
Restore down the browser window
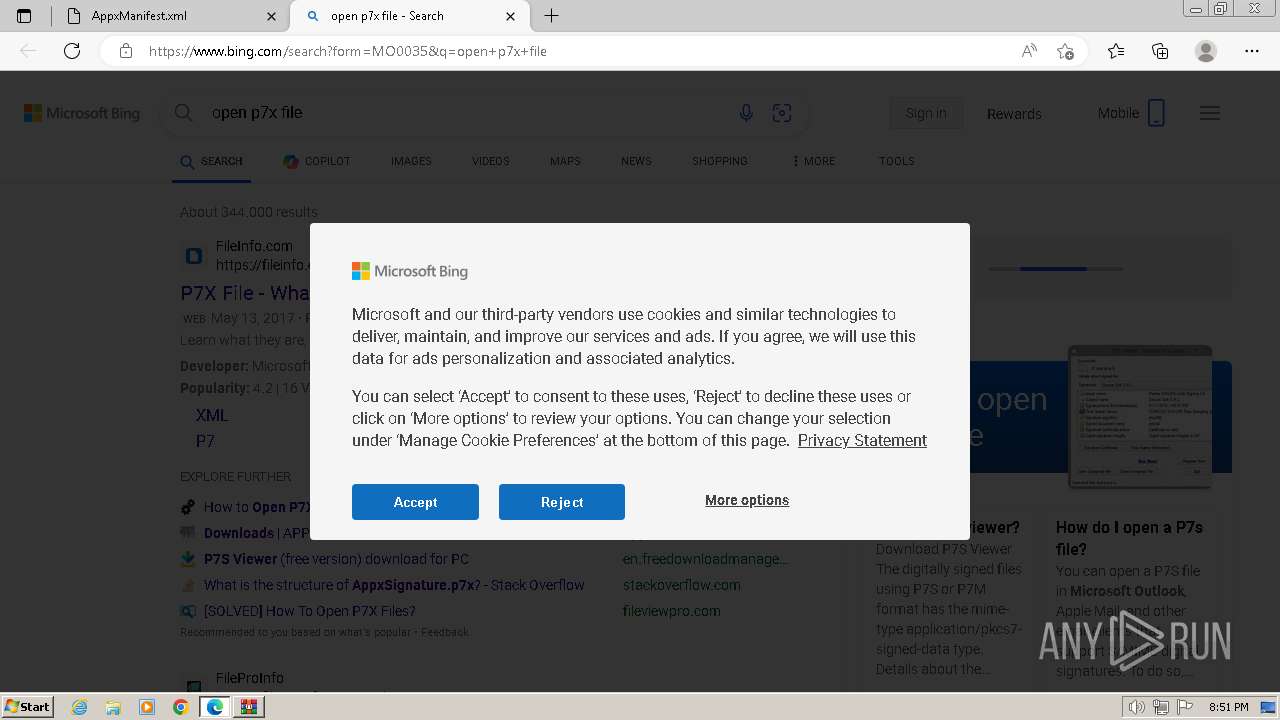coord(1220,9)
